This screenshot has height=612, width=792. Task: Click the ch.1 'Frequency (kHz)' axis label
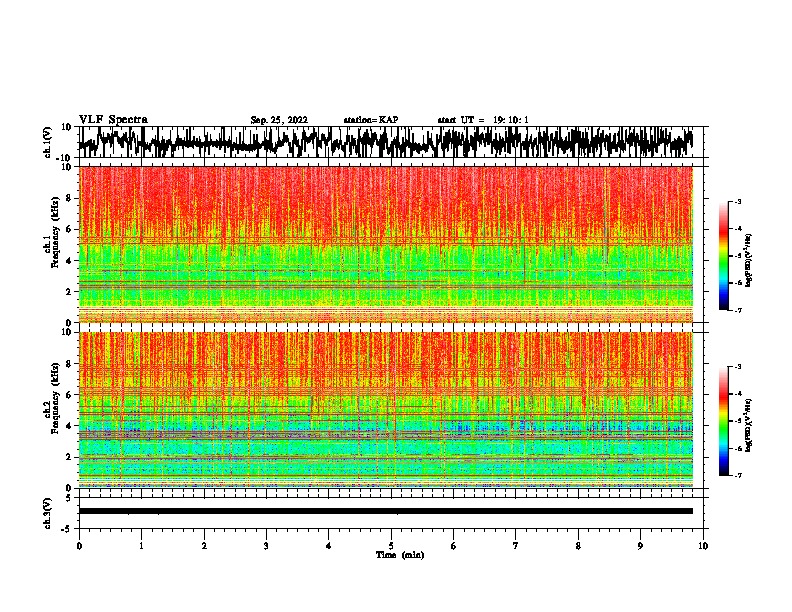click(55, 233)
